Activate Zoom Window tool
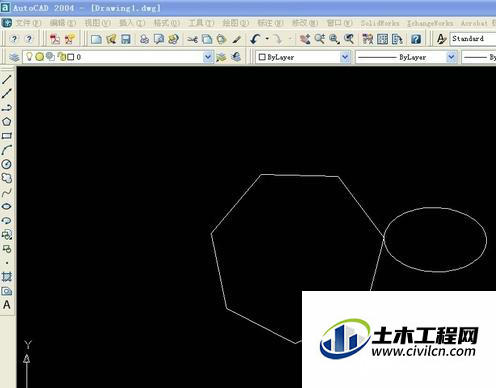 (x=334, y=39)
